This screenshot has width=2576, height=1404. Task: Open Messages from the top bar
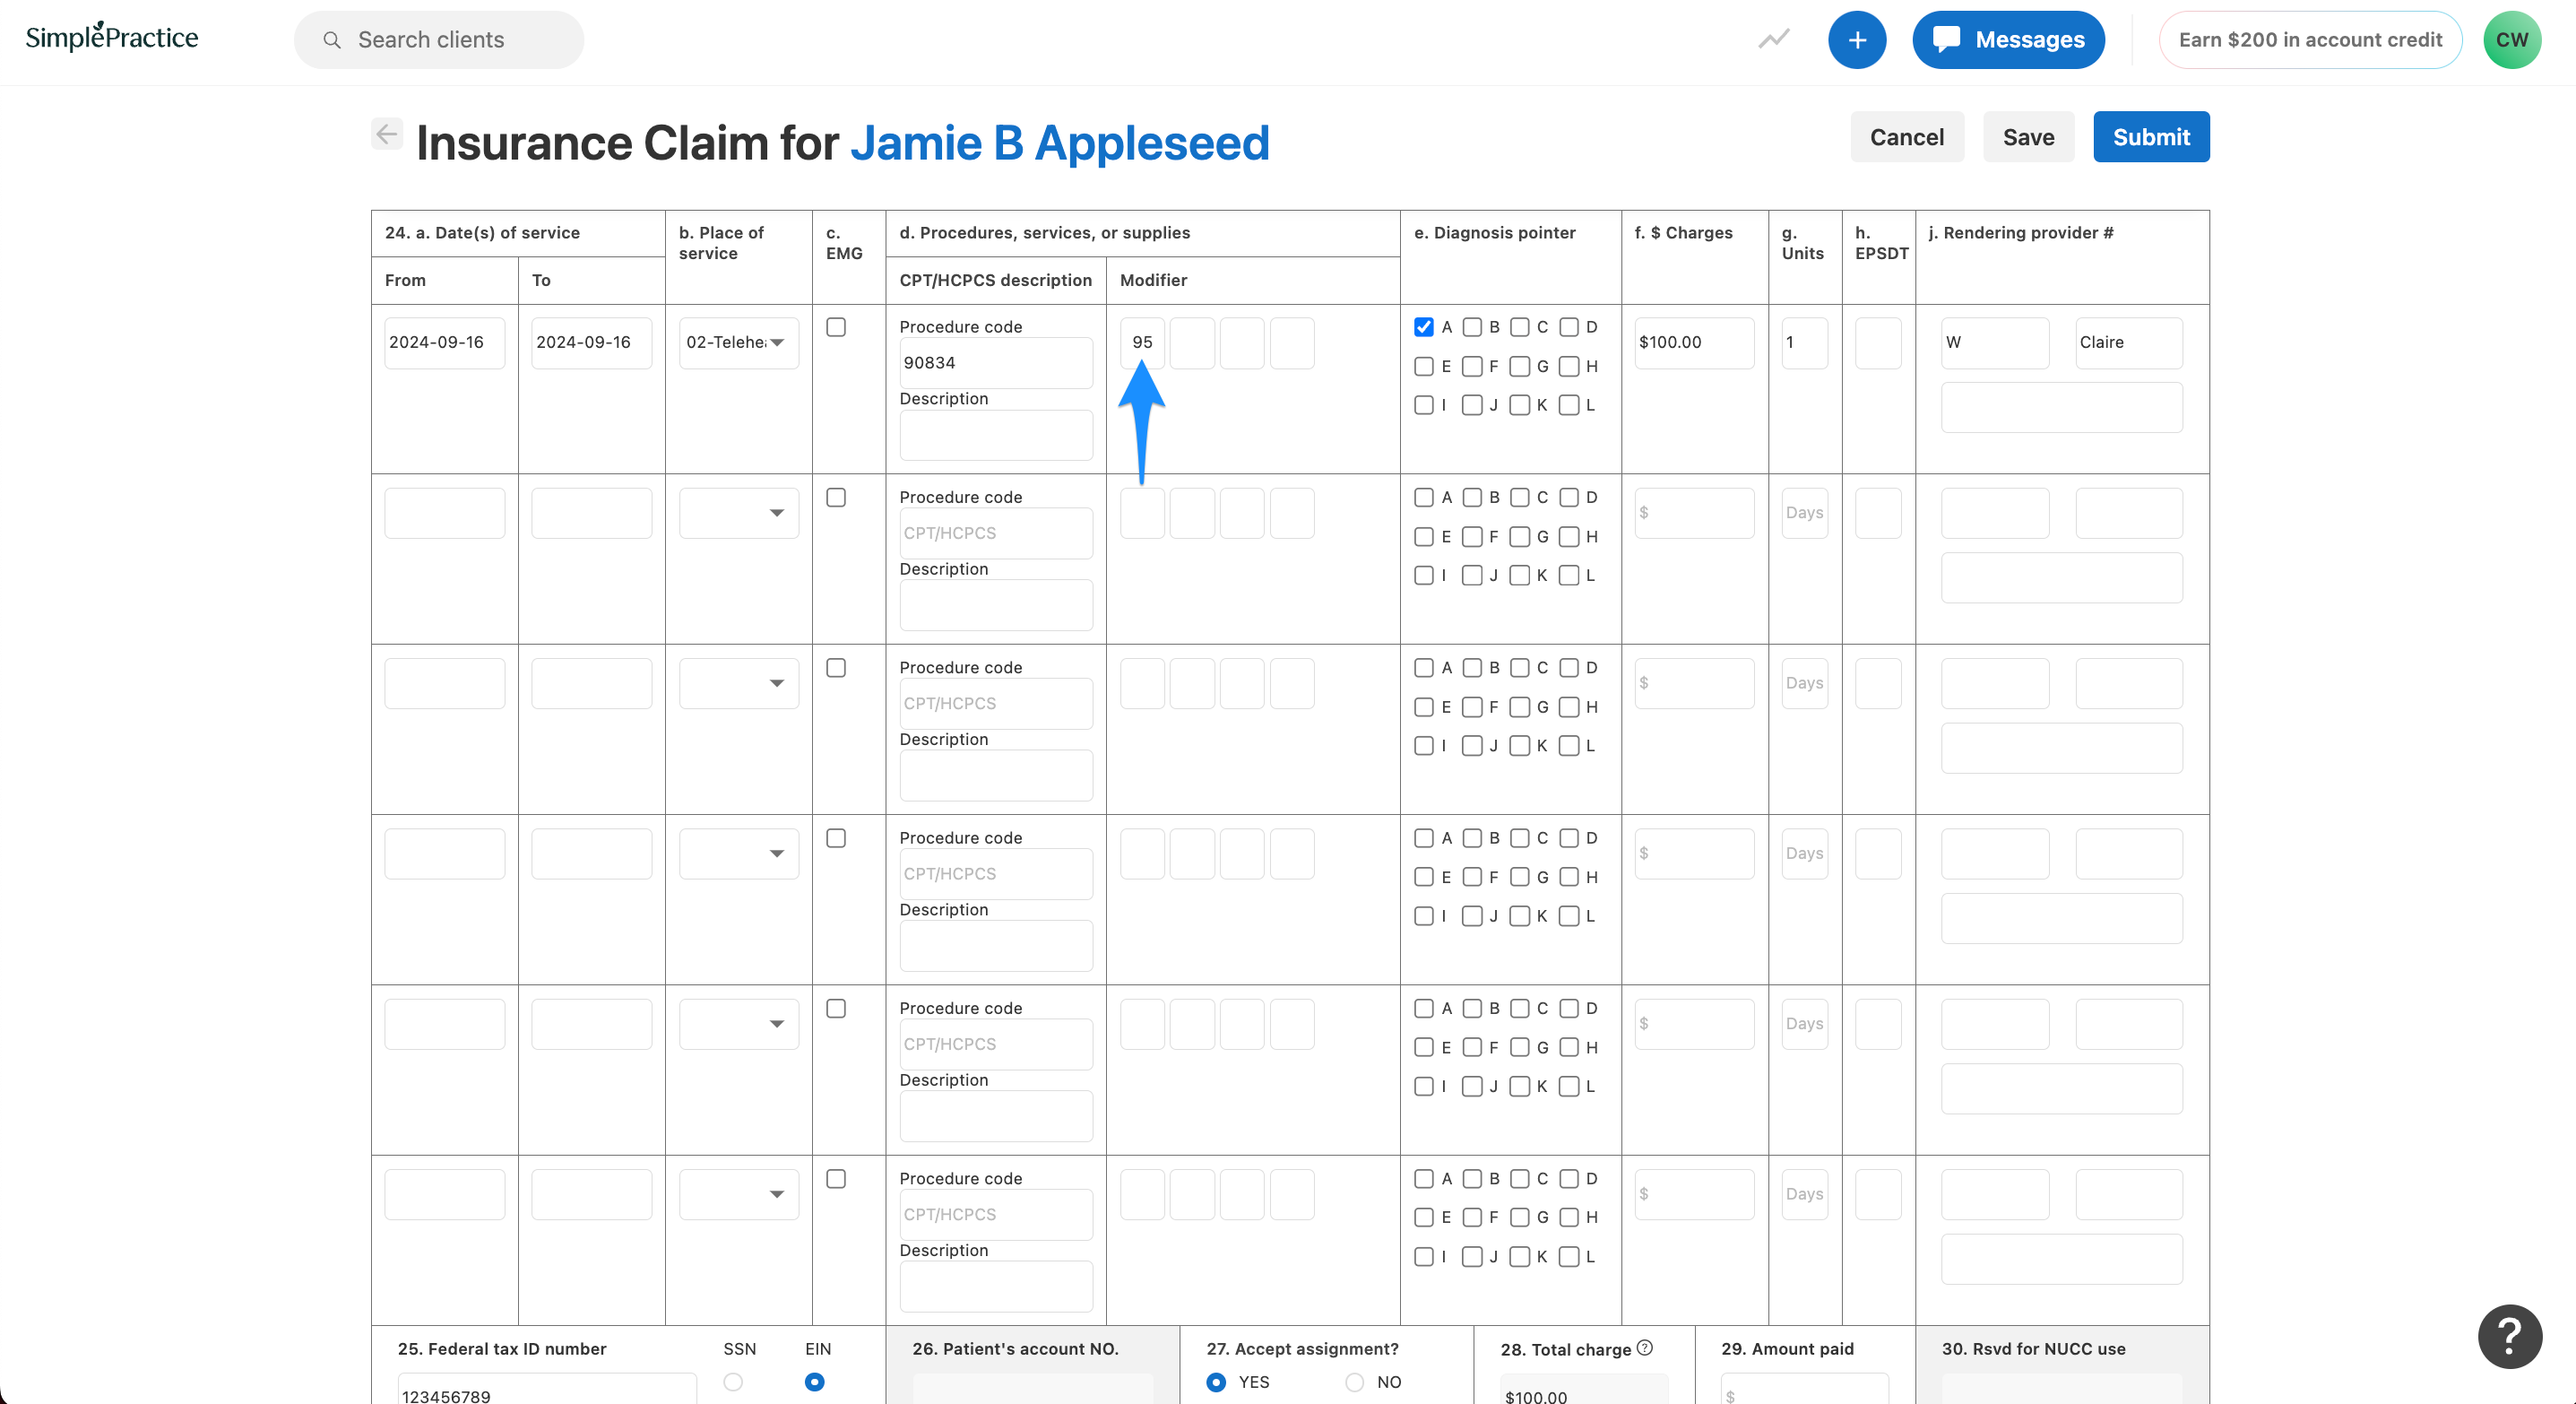[x=2007, y=40]
